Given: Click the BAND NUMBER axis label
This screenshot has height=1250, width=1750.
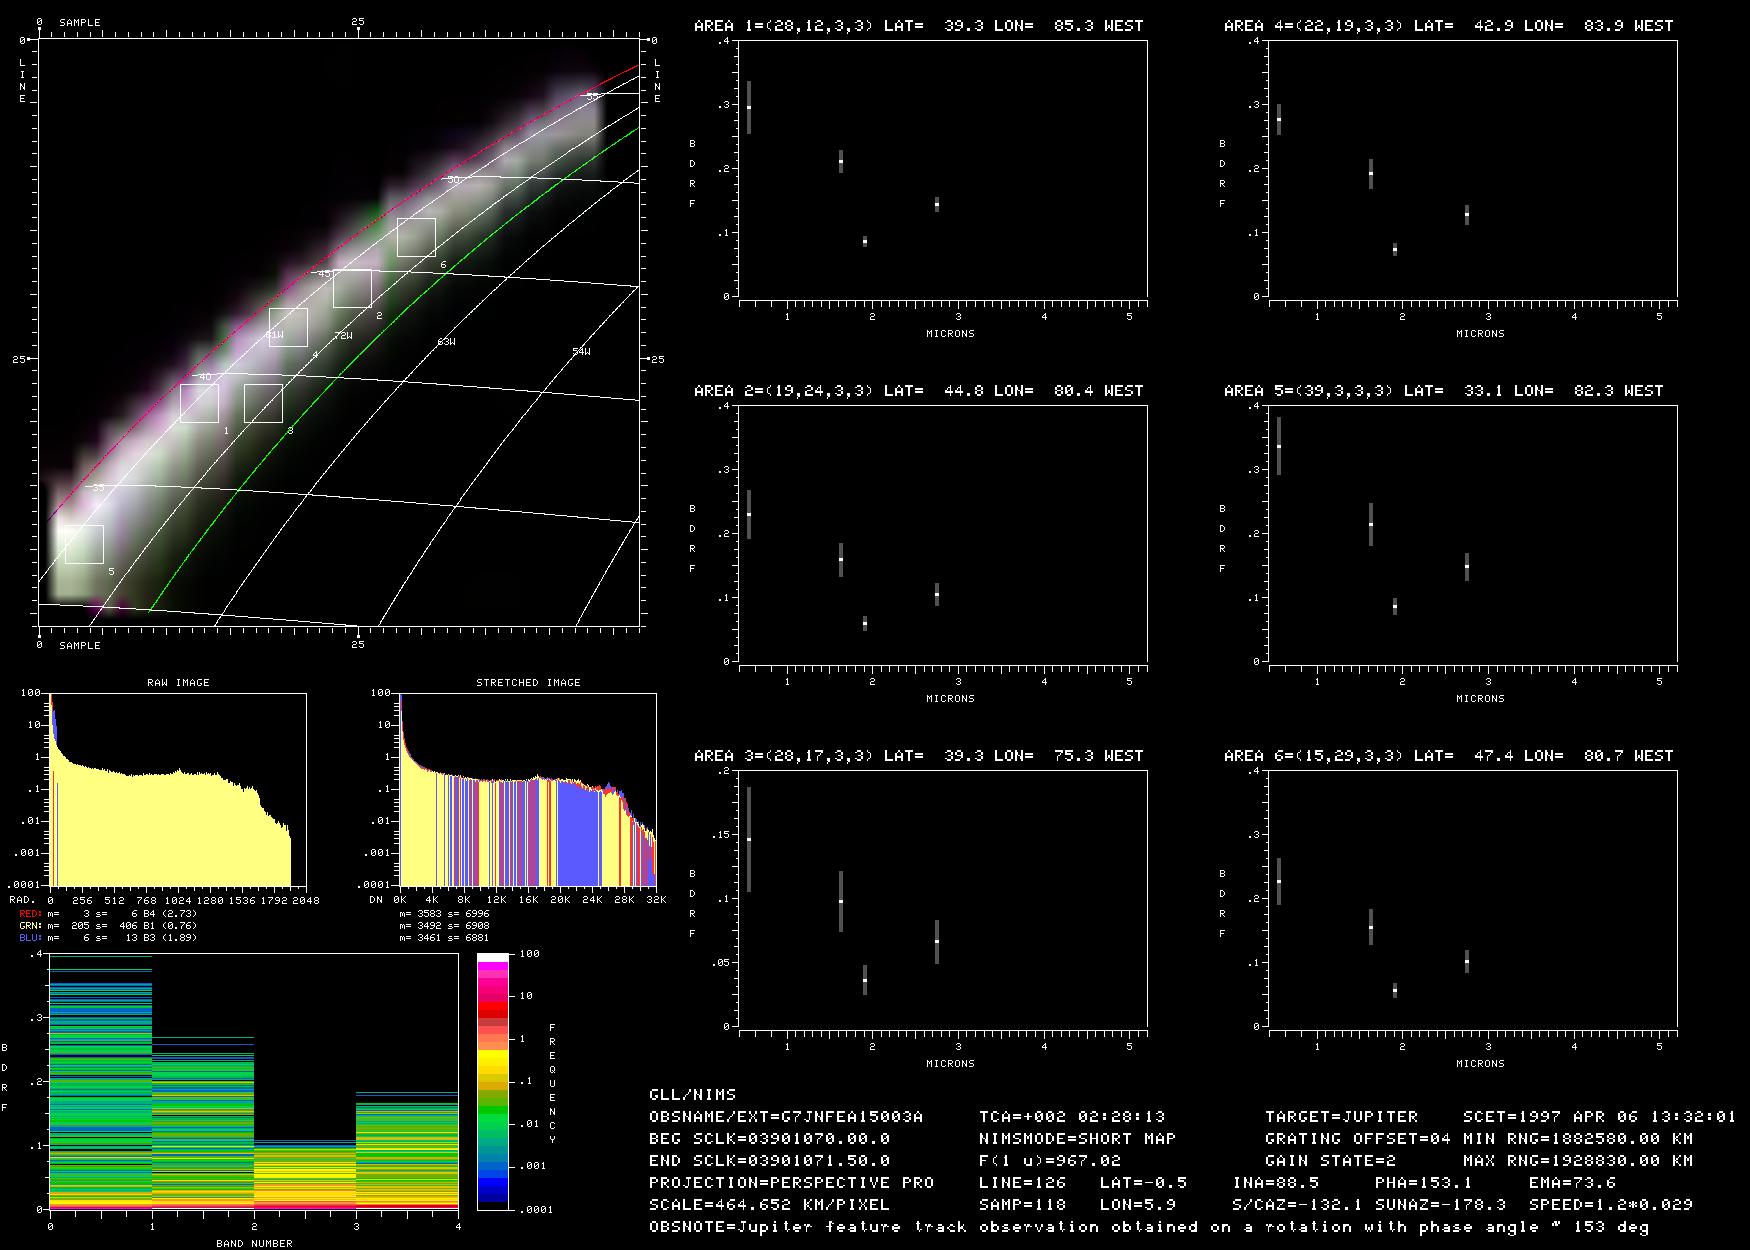Looking at the screenshot, I should pos(254,1244).
